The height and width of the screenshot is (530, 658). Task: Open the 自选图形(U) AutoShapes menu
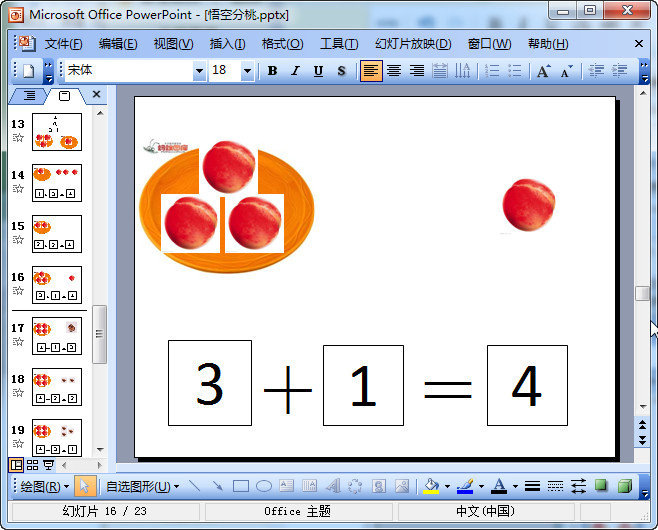coord(142,486)
